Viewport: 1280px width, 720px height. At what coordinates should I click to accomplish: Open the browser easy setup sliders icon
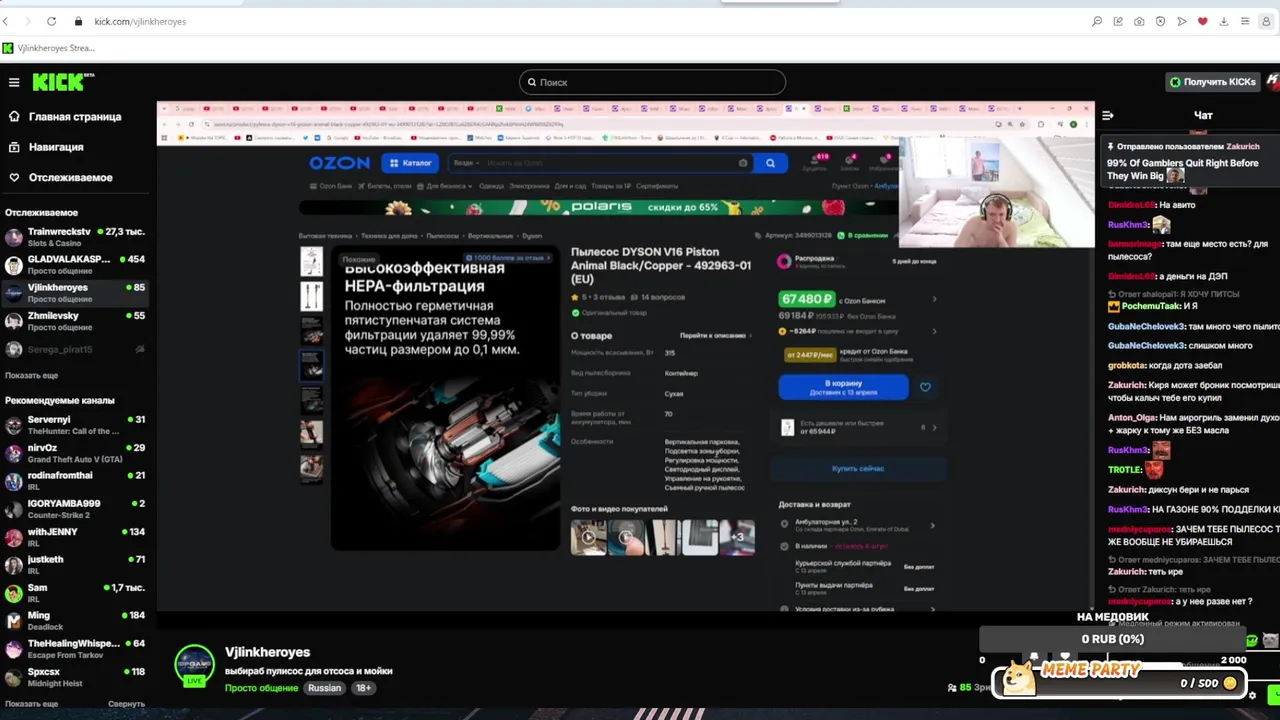pyautogui.click(x=1245, y=21)
